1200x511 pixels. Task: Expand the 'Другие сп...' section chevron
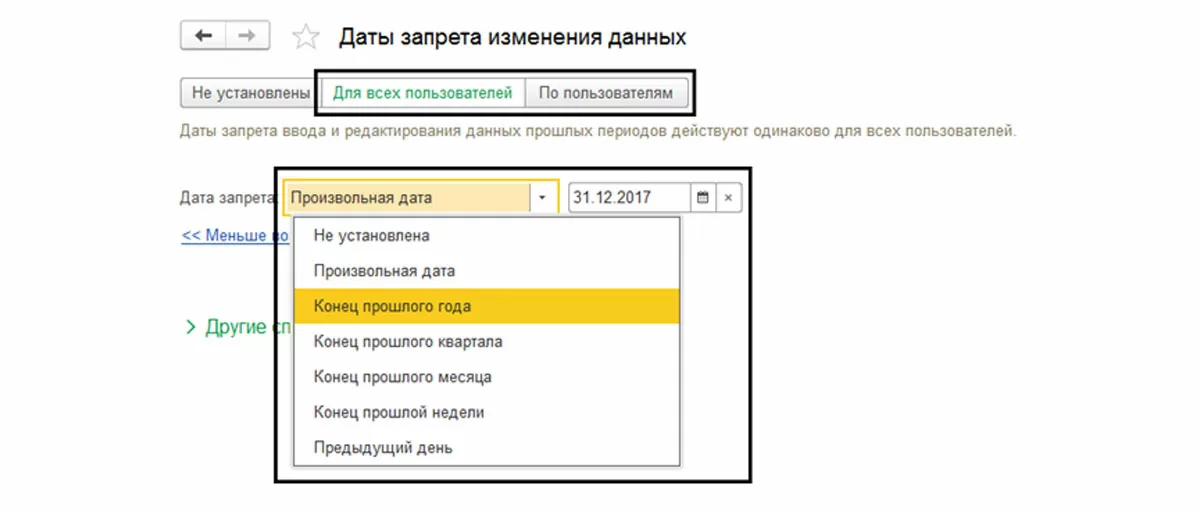pos(190,327)
